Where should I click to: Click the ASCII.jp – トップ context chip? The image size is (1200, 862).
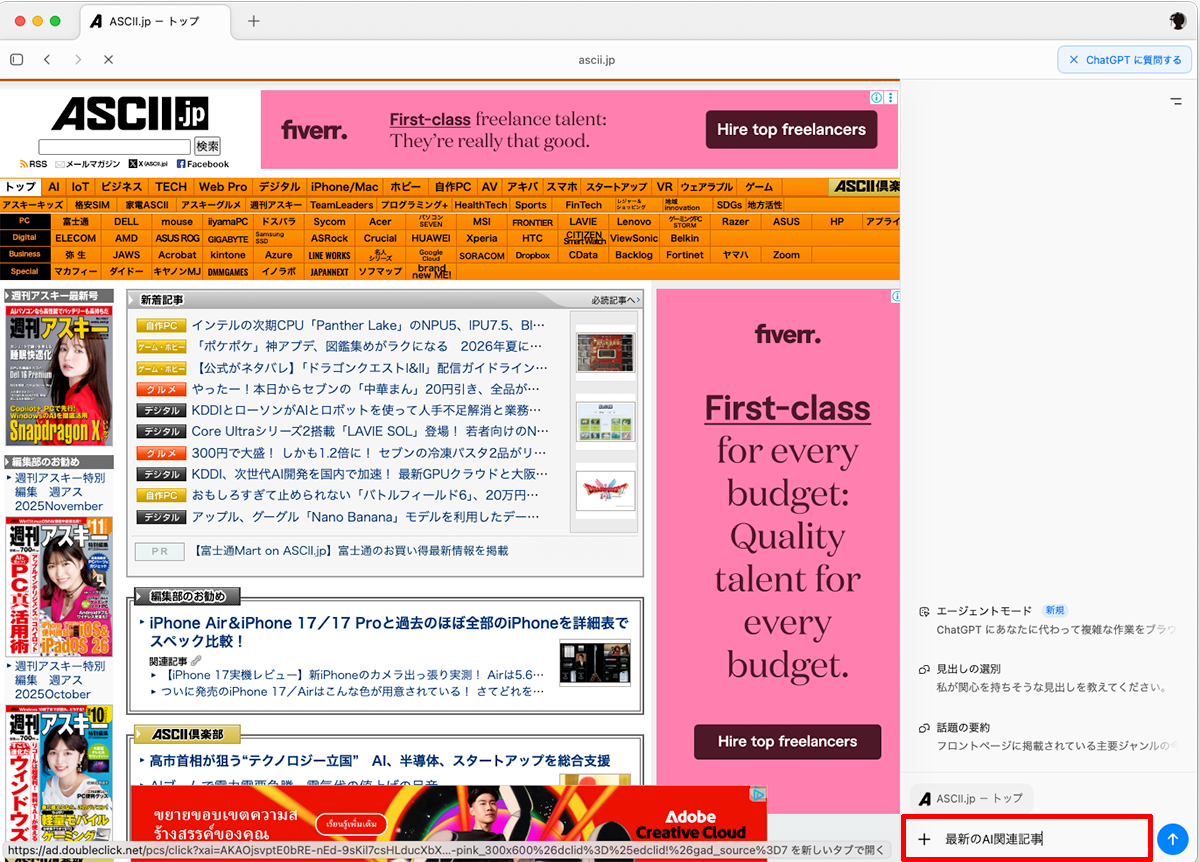point(972,798)
